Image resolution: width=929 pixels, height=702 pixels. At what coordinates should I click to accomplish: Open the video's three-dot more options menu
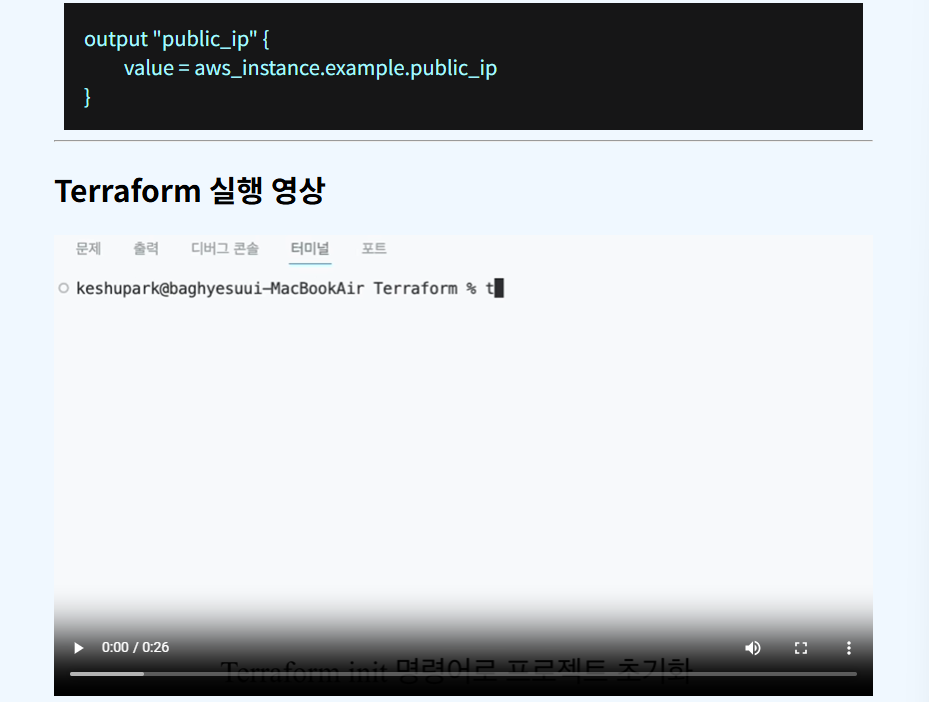(x=848, y=648)
